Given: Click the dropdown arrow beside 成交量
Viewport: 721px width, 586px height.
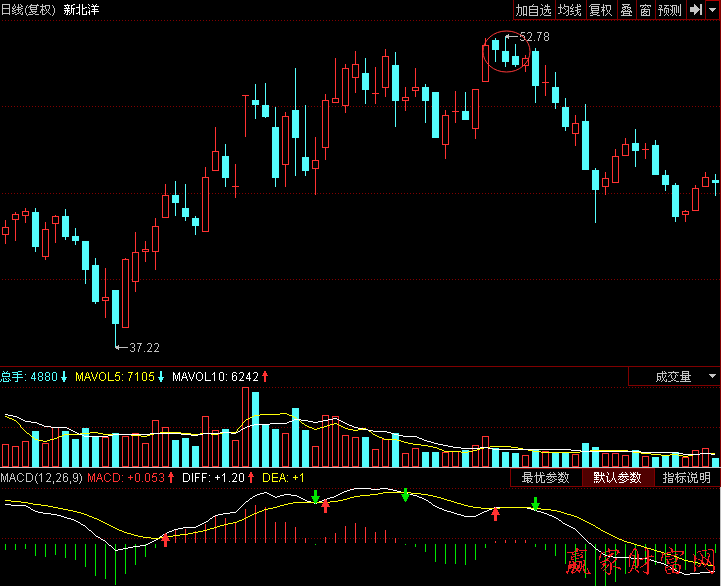Looking at the screenshot, I should pyautogui.click(x=711, y=377).
